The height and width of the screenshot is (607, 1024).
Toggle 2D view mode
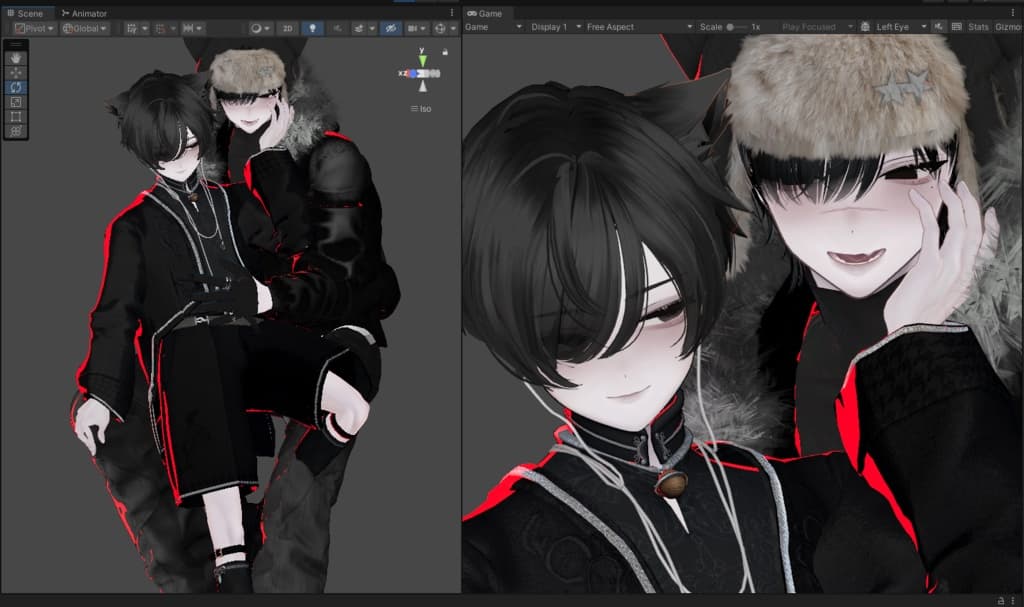coord(287,28)
